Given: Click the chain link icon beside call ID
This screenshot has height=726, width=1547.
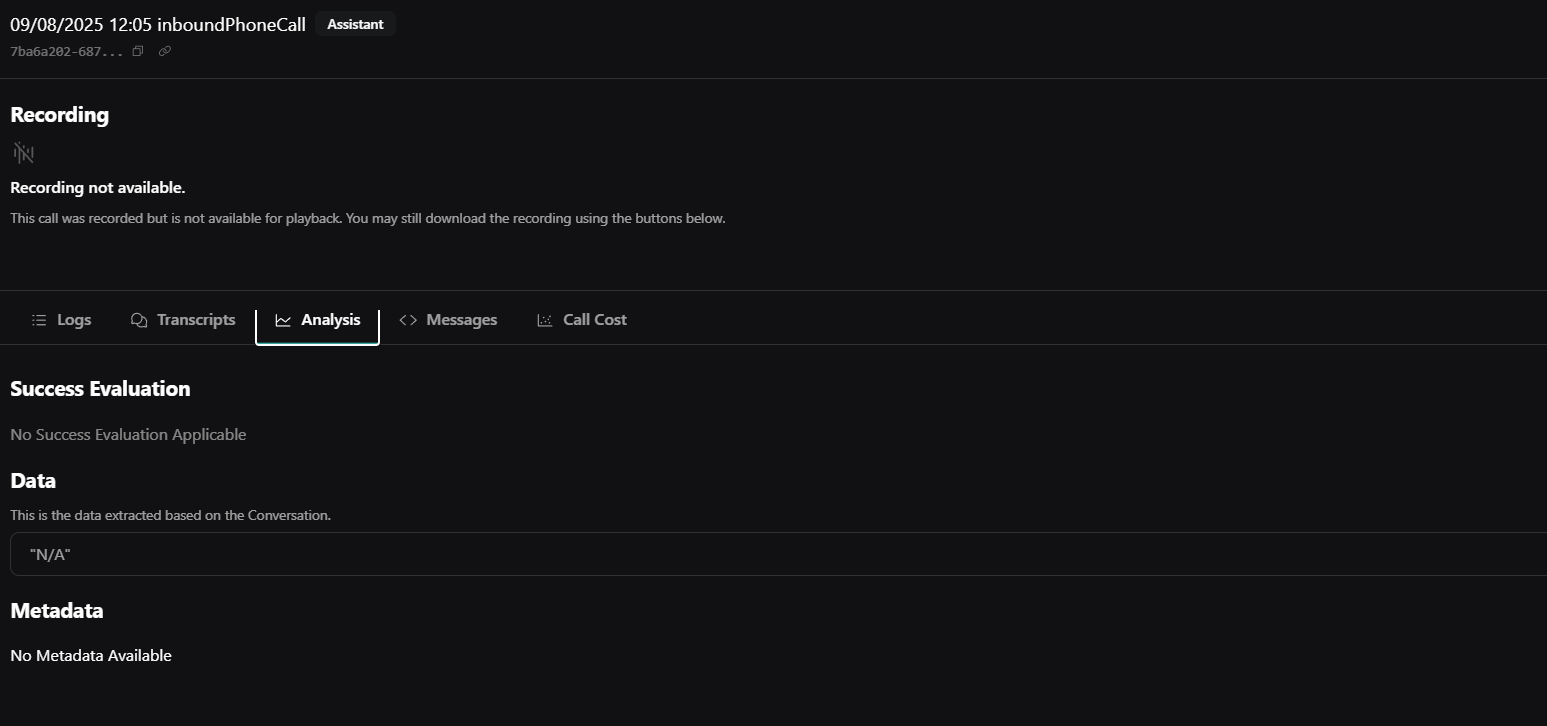Looking at the screenshot, I should tap(165, 51).
